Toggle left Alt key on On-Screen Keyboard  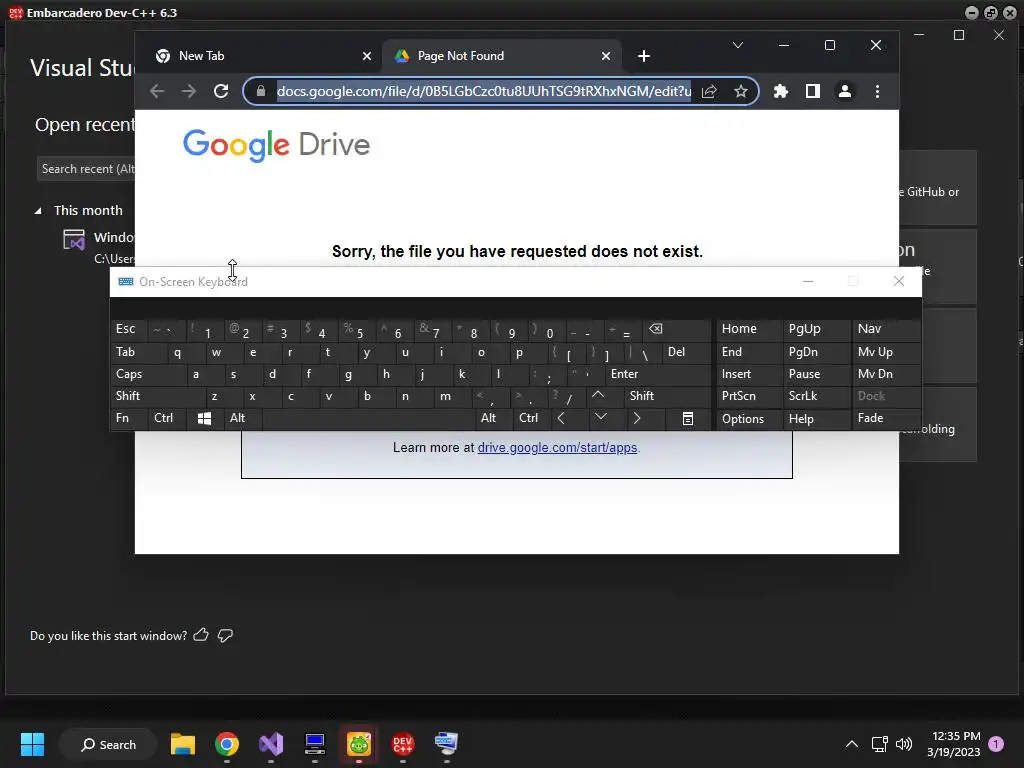point(243,418)
